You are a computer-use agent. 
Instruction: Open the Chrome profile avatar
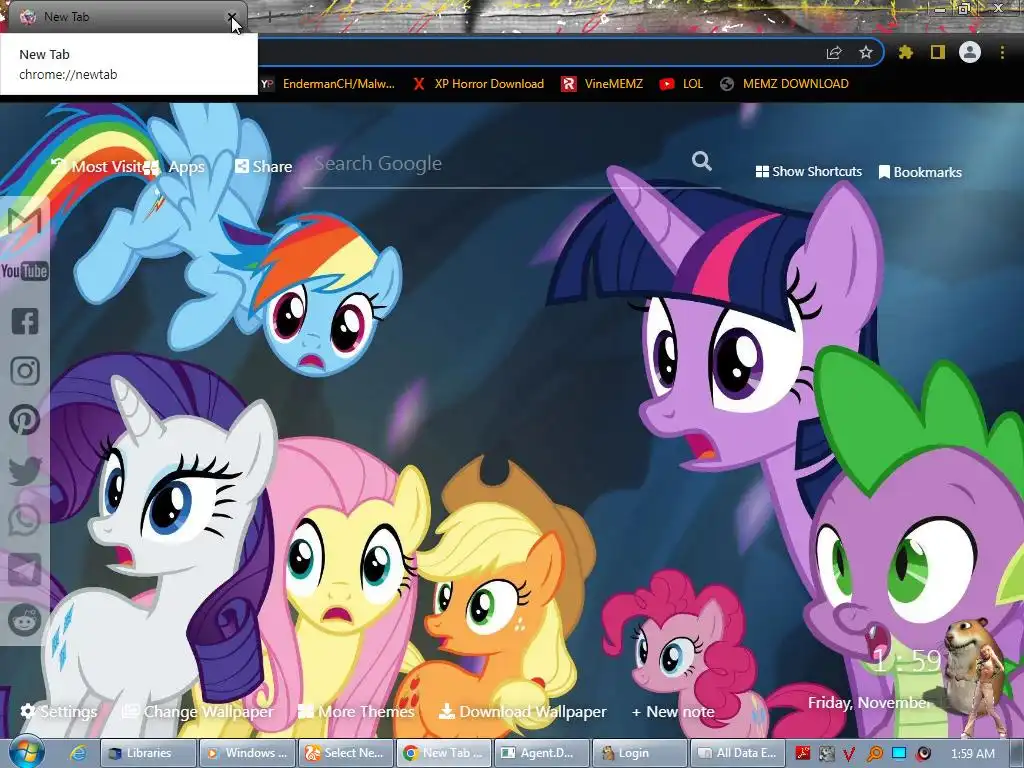[970, 52]
